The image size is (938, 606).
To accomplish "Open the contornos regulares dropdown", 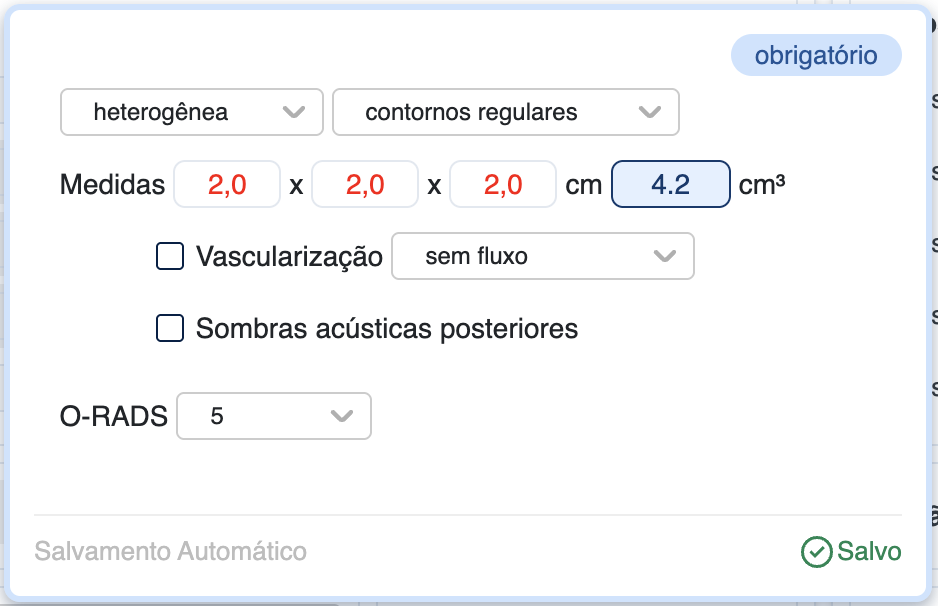I will pyautogui.click(x=505, y=112).
